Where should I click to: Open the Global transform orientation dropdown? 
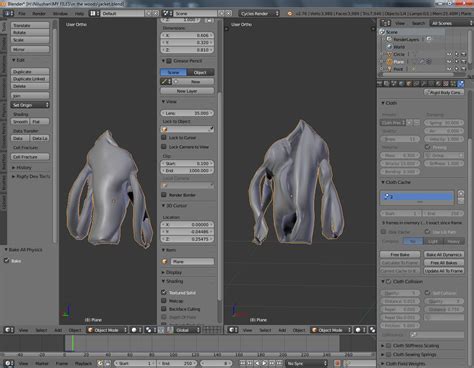(187, 330)
